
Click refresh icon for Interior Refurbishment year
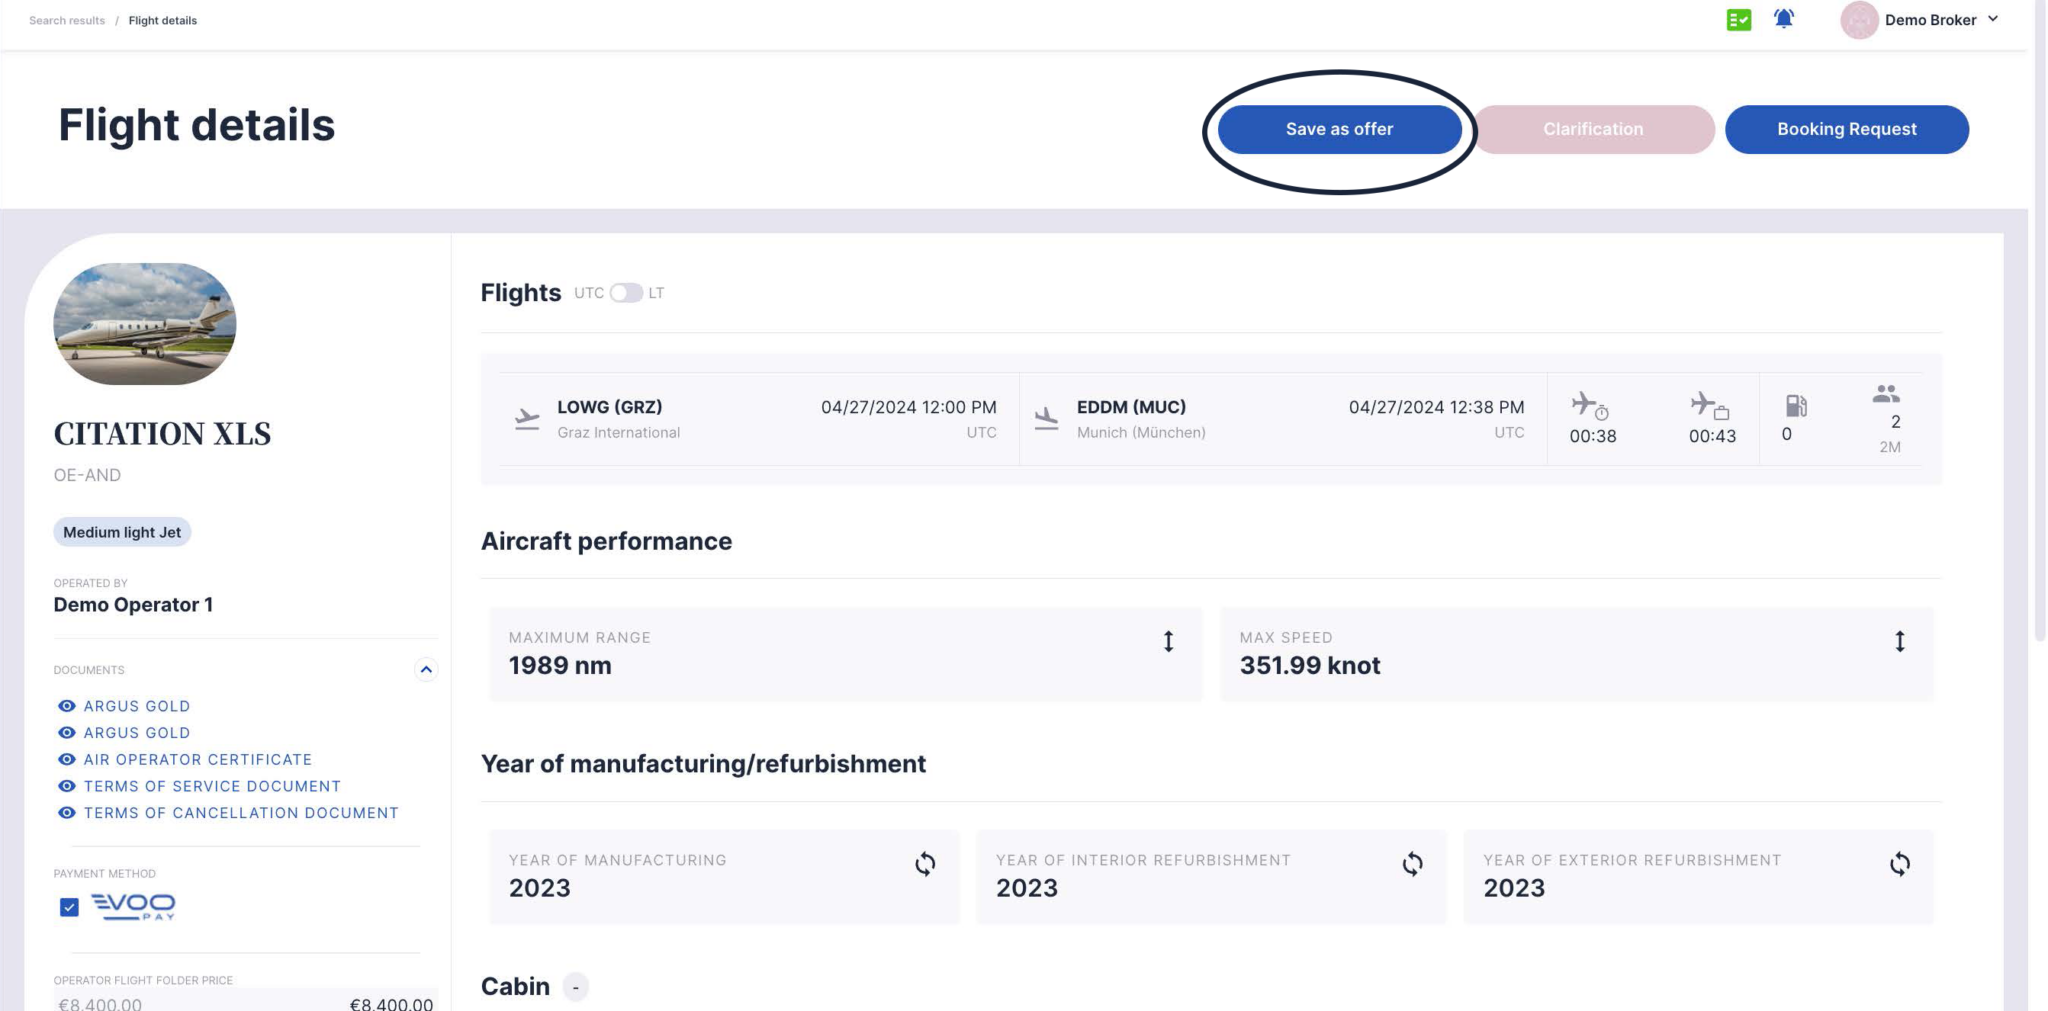1412,864
